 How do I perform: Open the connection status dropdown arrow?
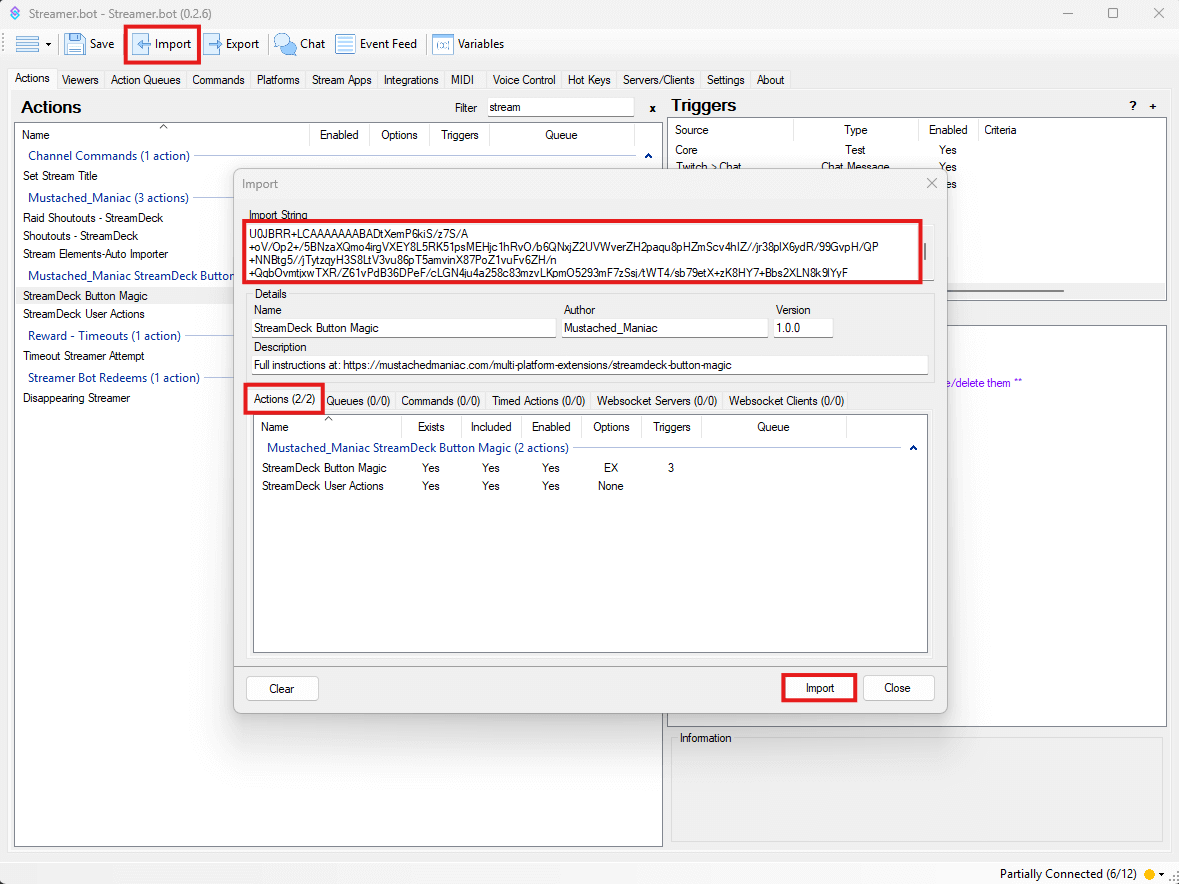(x=1162, y=875)
